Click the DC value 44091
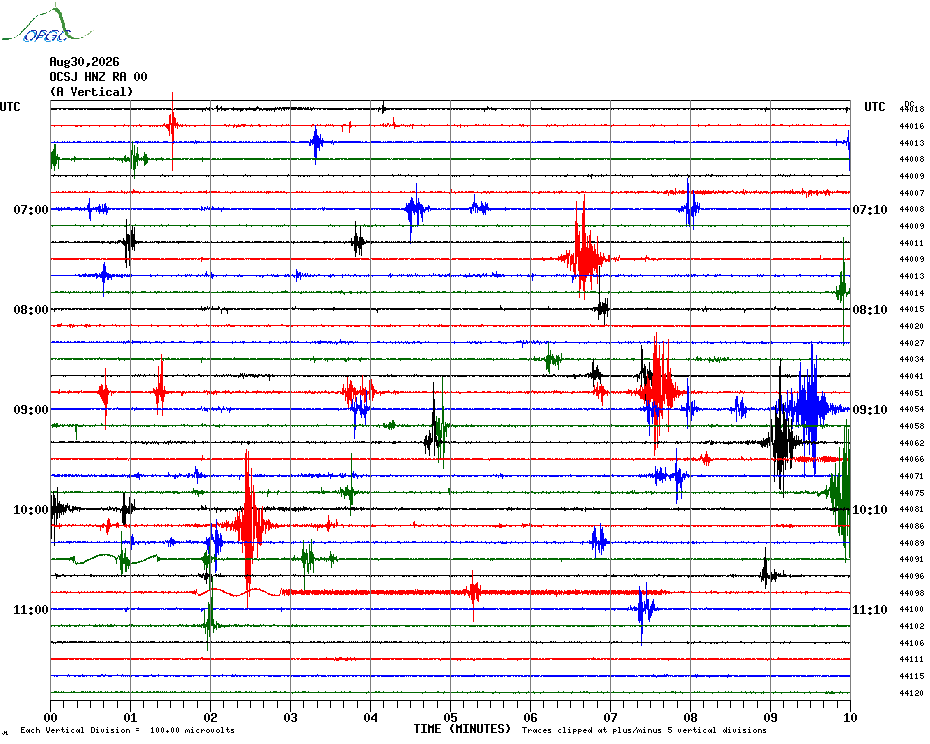Viewport: 930px width, 744px height. [912, 559]
